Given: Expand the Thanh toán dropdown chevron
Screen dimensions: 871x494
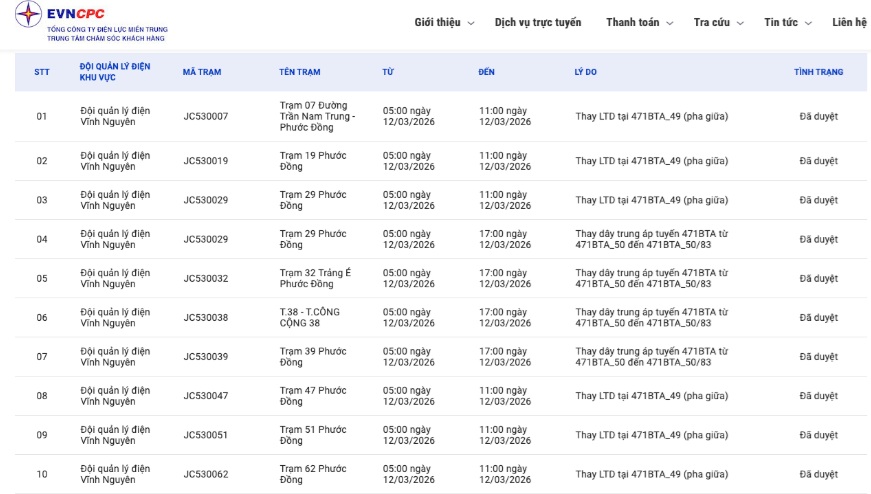Looking at the screenshot, I should tap(670, 23).
